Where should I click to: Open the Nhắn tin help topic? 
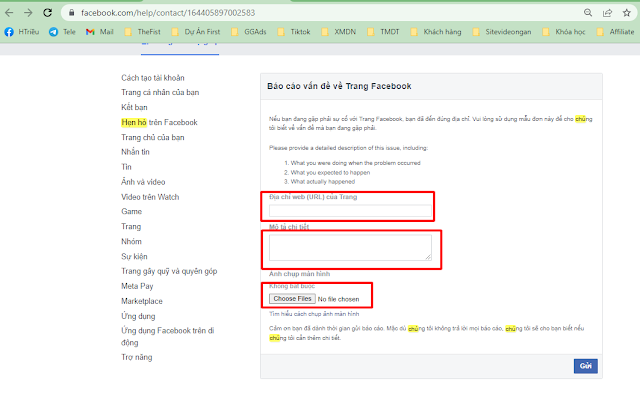135,152
